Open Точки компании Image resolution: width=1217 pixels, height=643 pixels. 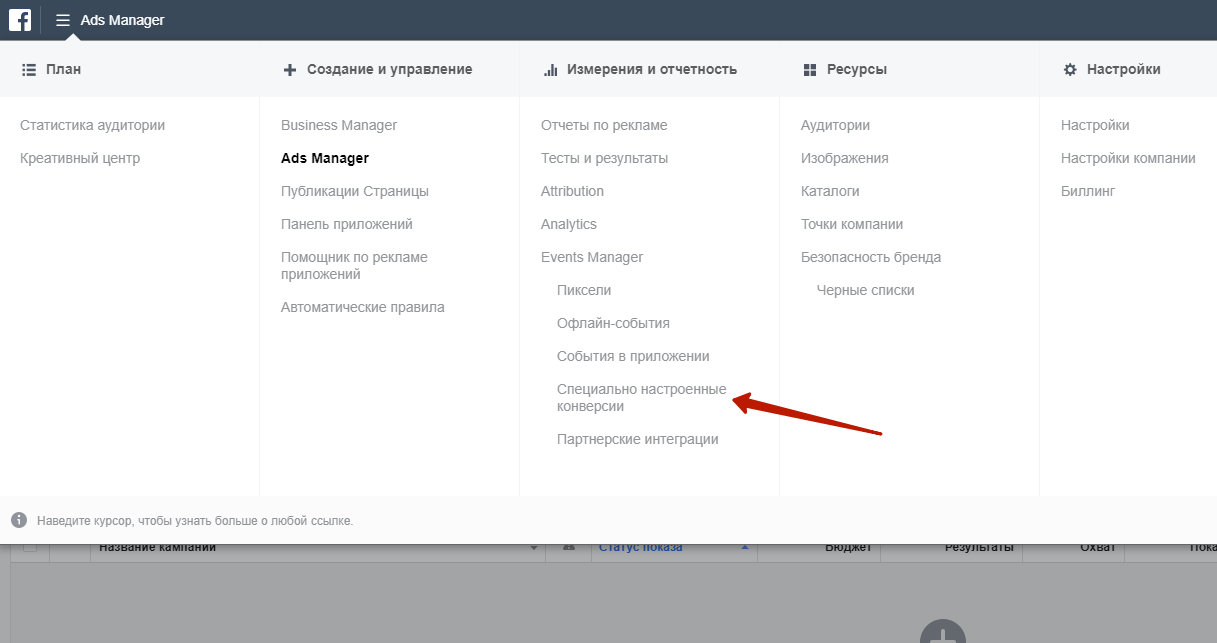pyautogui.click(x=852, y=224)
